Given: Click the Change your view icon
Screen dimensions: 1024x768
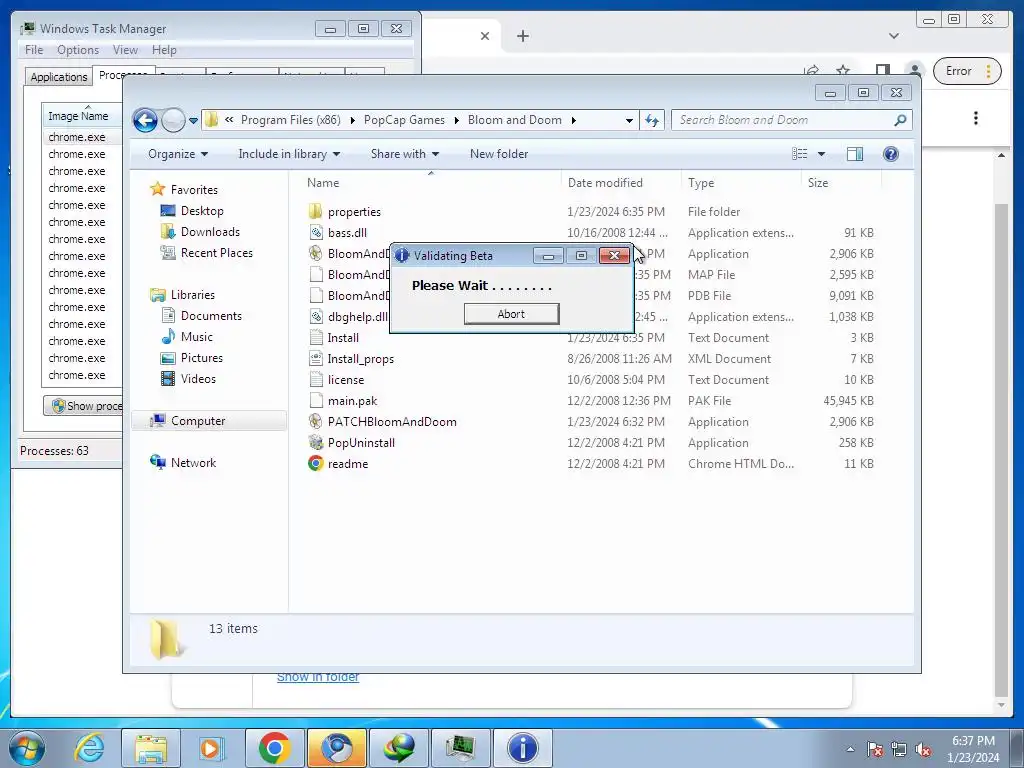Looking at the screenshot, I should 799,154.
